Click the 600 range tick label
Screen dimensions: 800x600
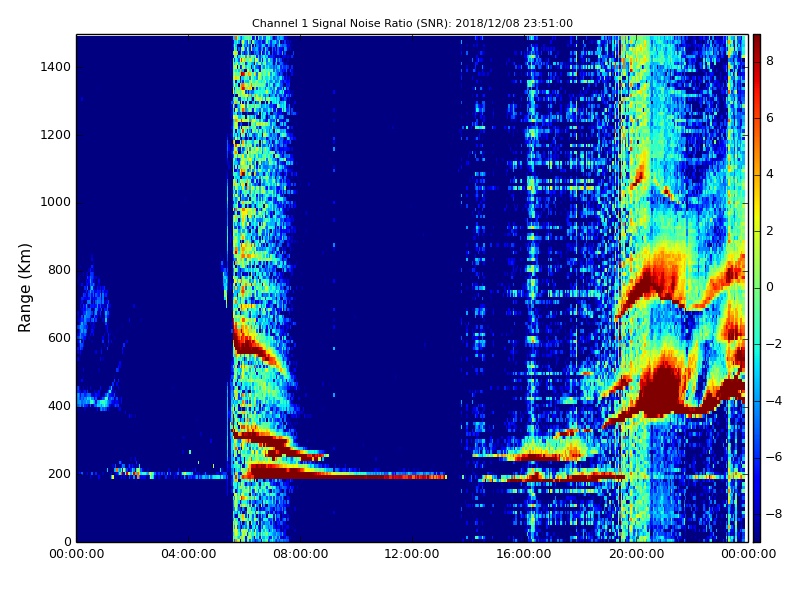pyautogui.click(x=59, y=338)
